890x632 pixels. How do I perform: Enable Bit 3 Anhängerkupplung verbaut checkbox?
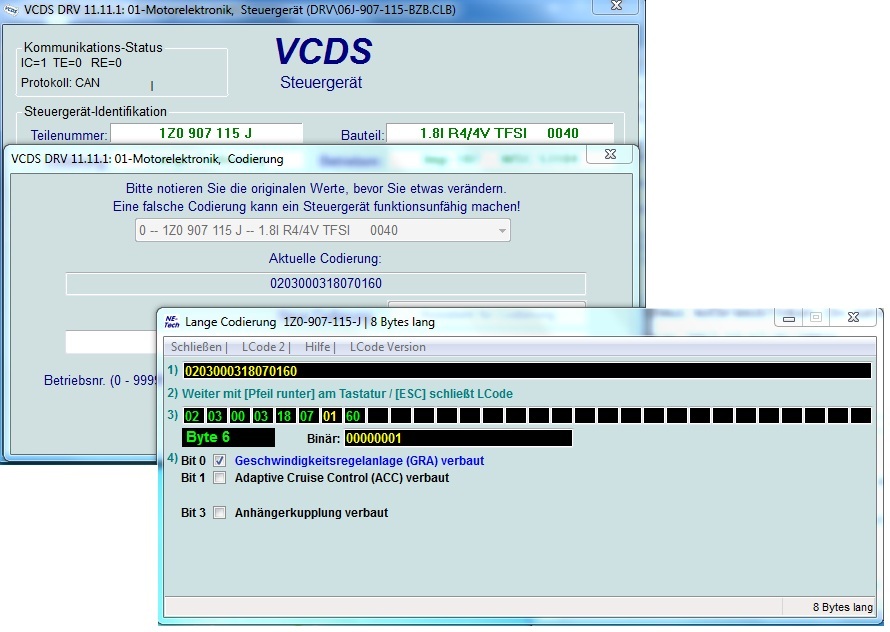point(220,513)
